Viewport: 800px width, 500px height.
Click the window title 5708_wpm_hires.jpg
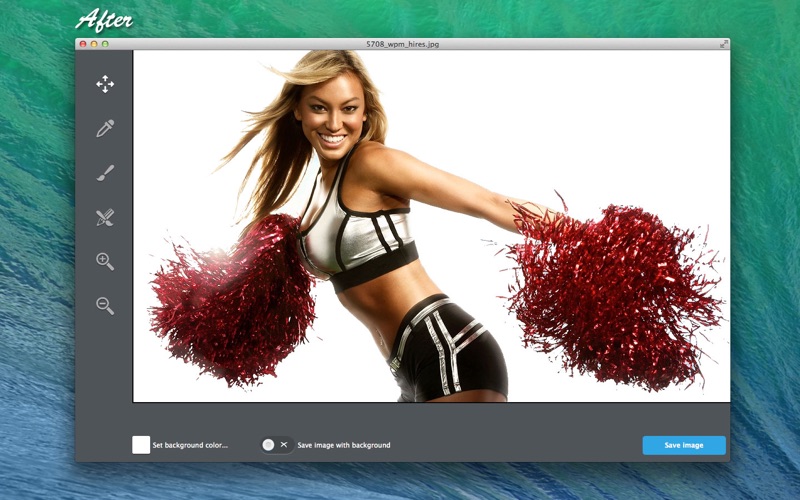403,44
